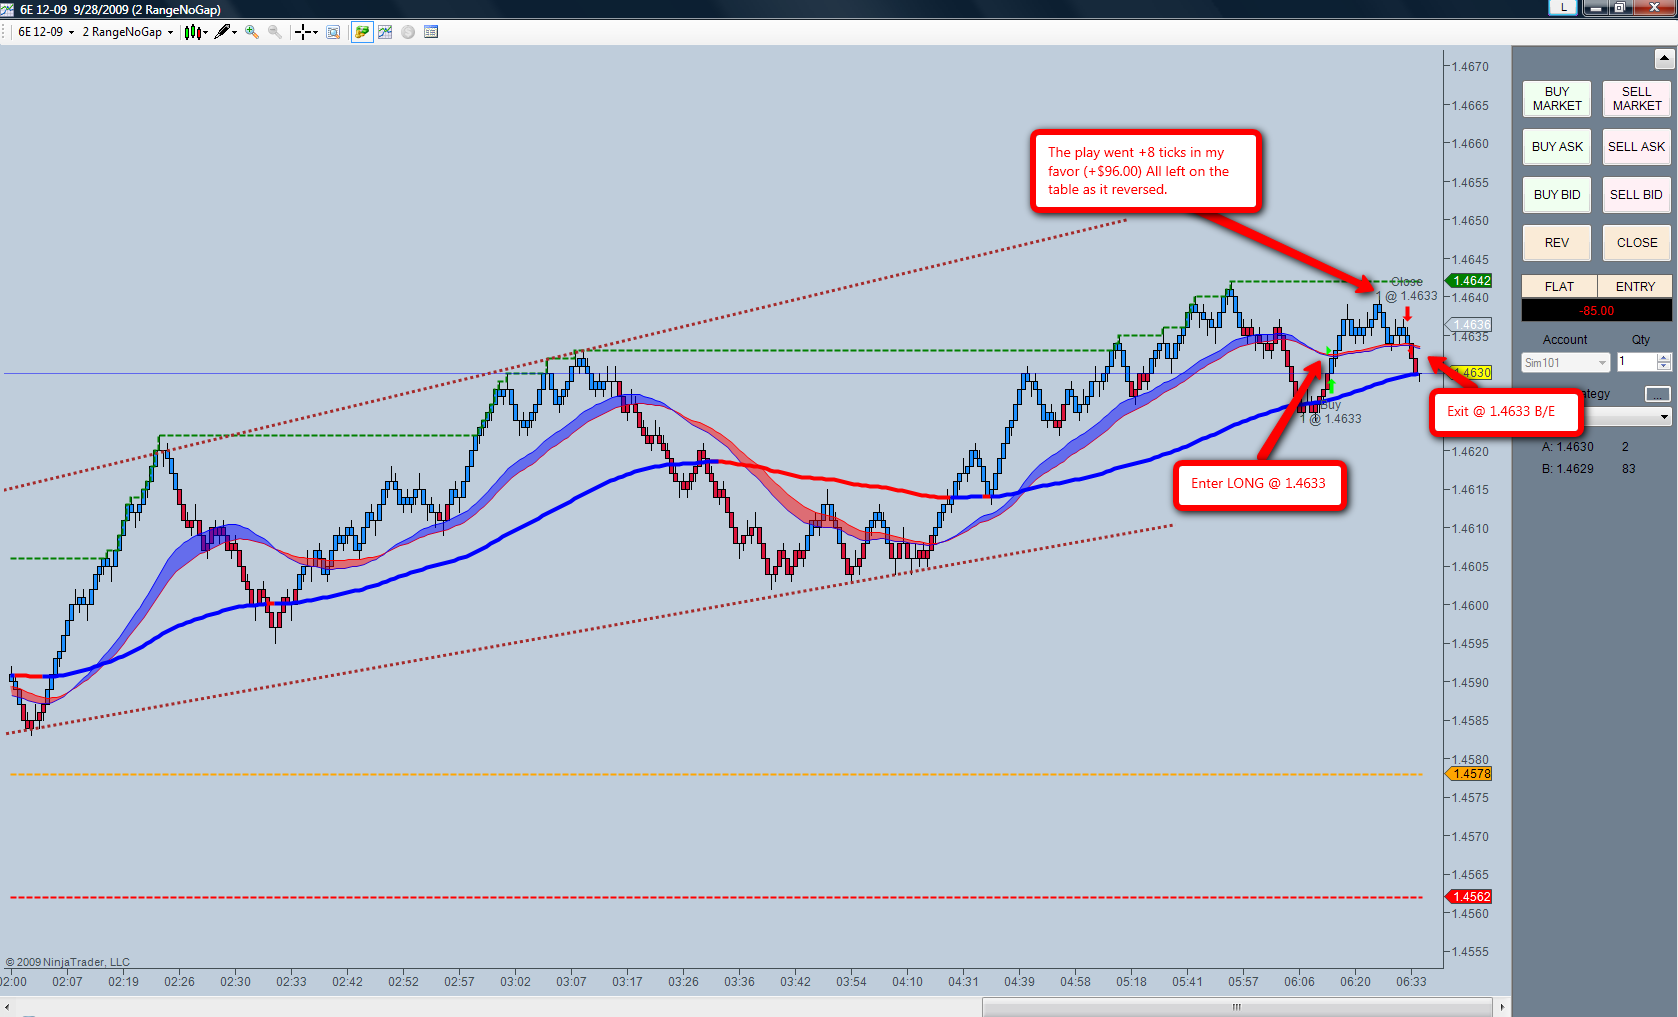Open the drawing tools dropdown arrow
The image size is (1678, 1017).
point(234,32)
